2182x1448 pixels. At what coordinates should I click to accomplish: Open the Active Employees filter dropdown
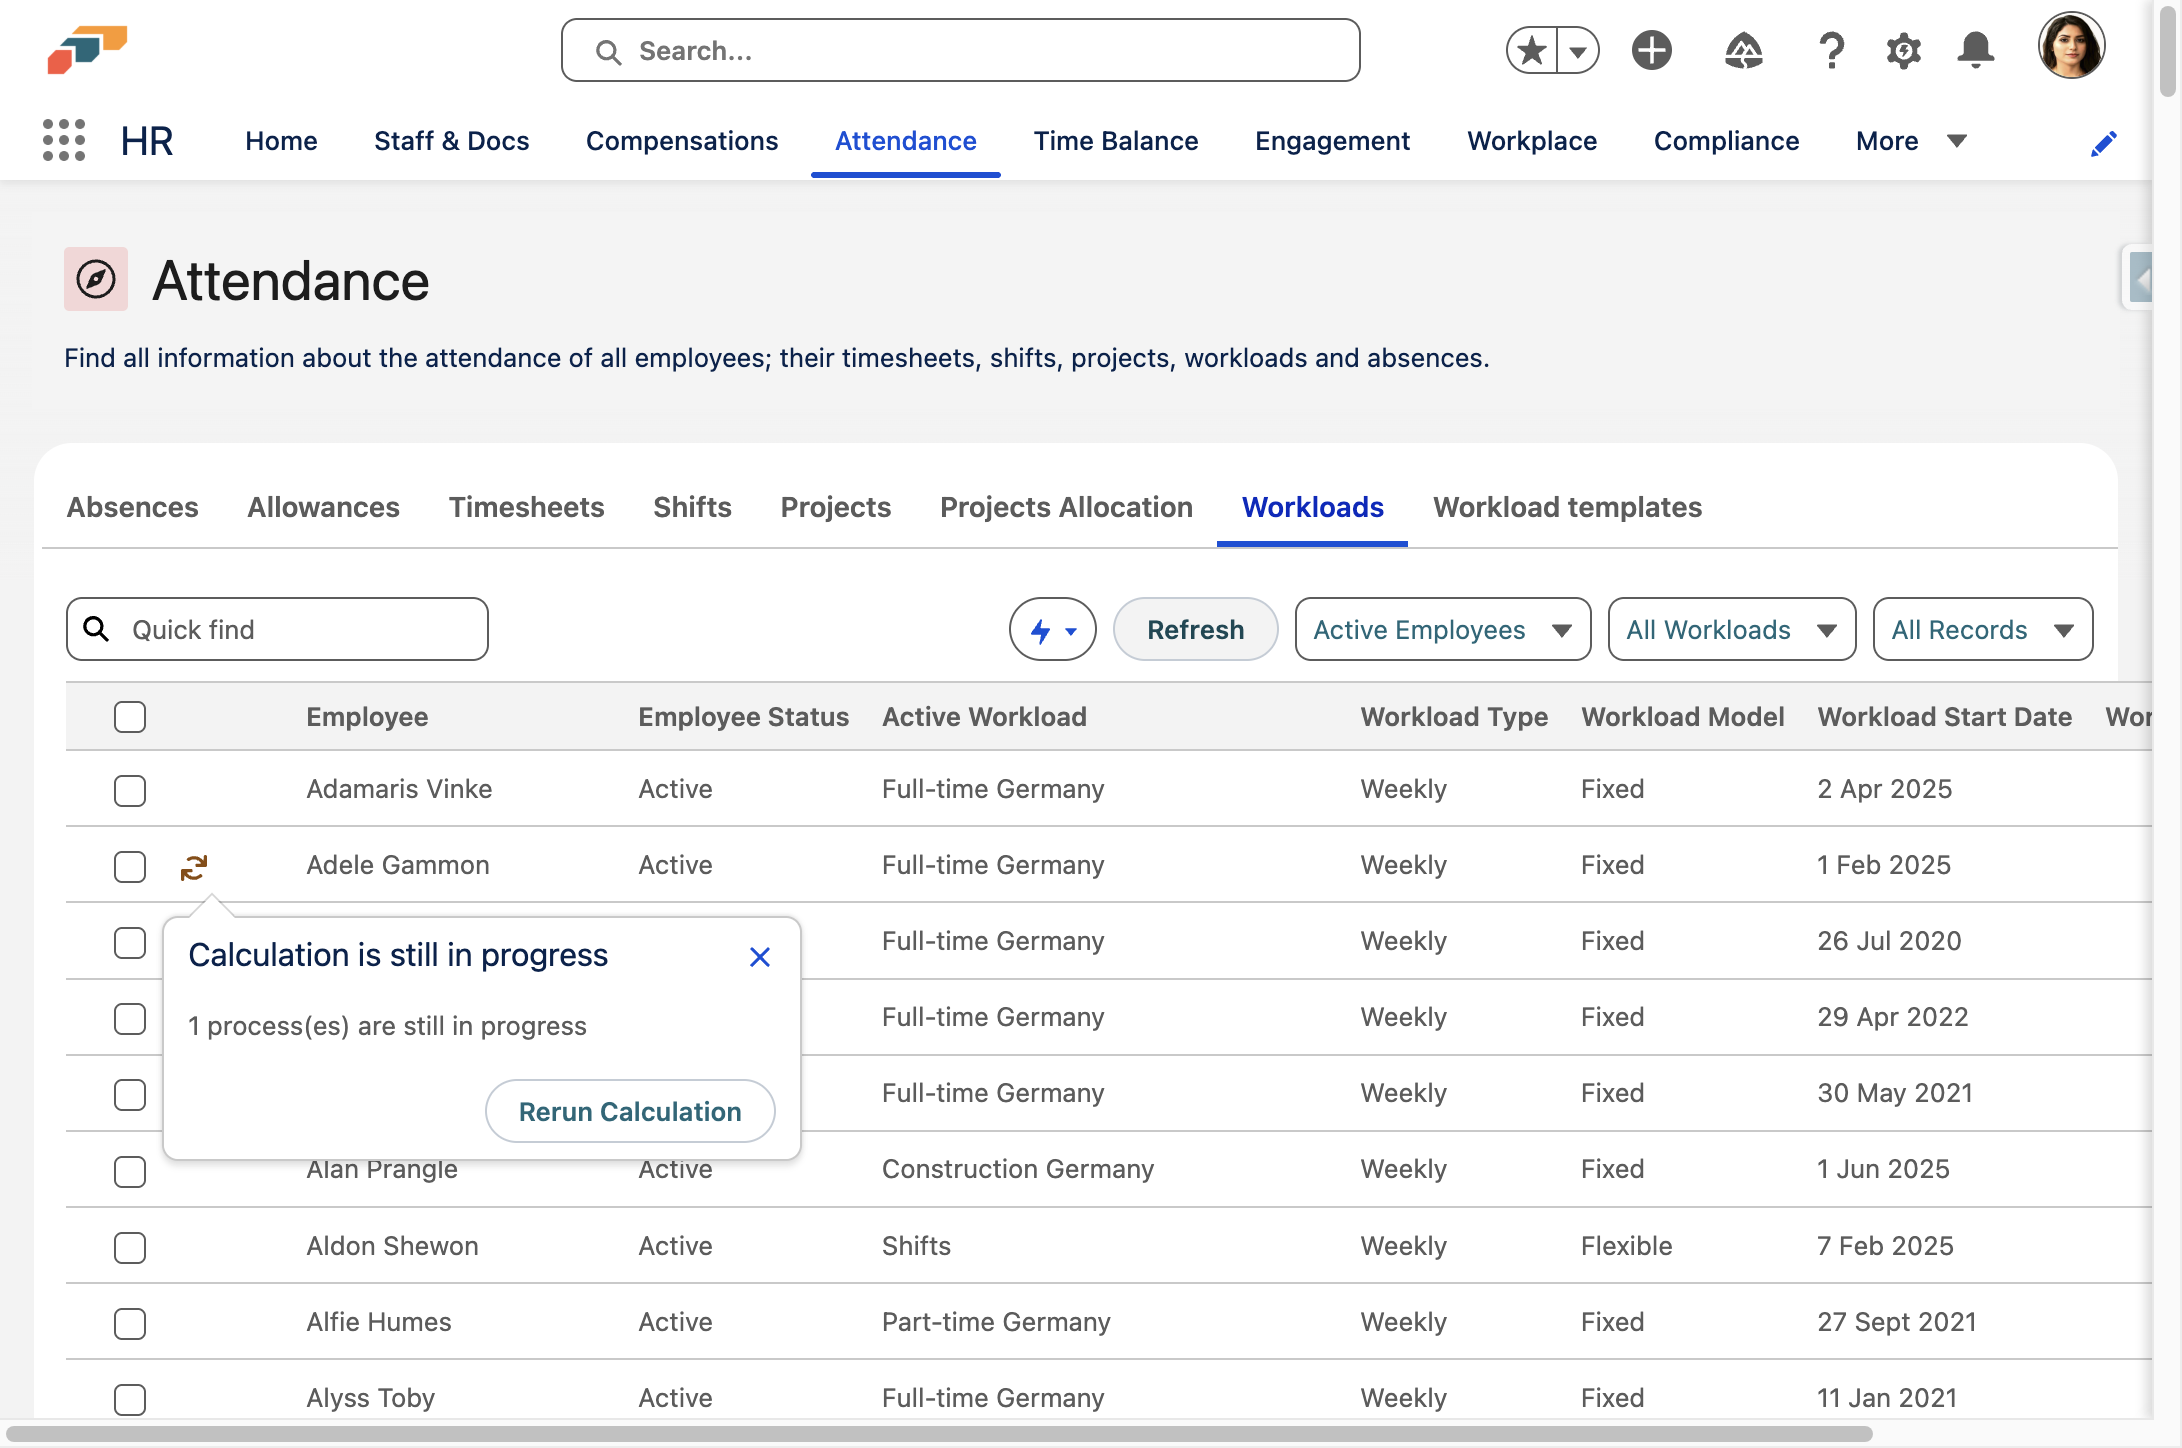[1442, 629]
